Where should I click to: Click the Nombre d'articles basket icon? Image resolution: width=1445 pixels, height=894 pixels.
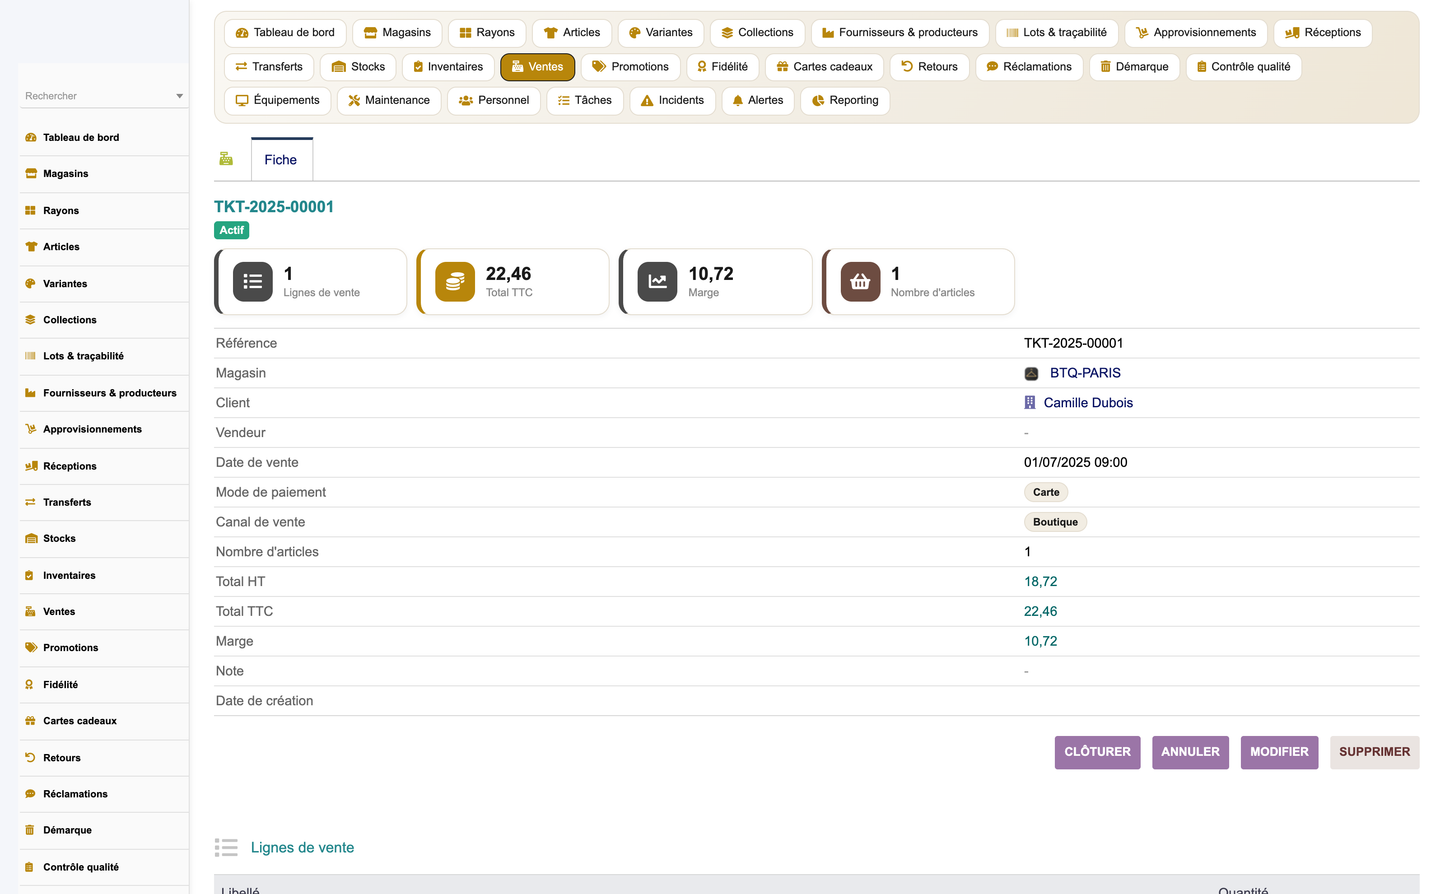(860, 282)
